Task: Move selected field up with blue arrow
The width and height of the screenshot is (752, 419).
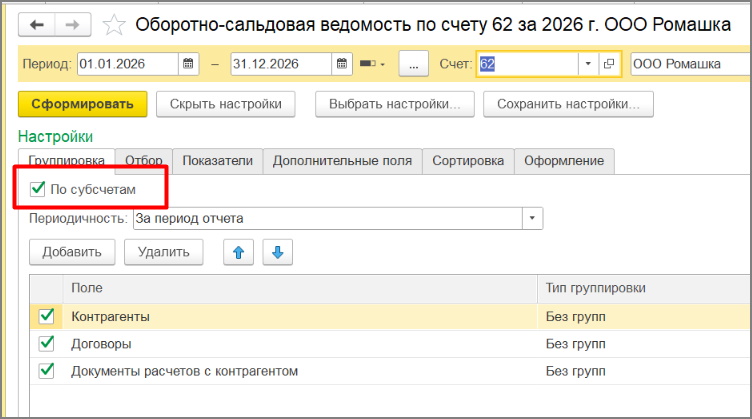Action: [238, 252]
